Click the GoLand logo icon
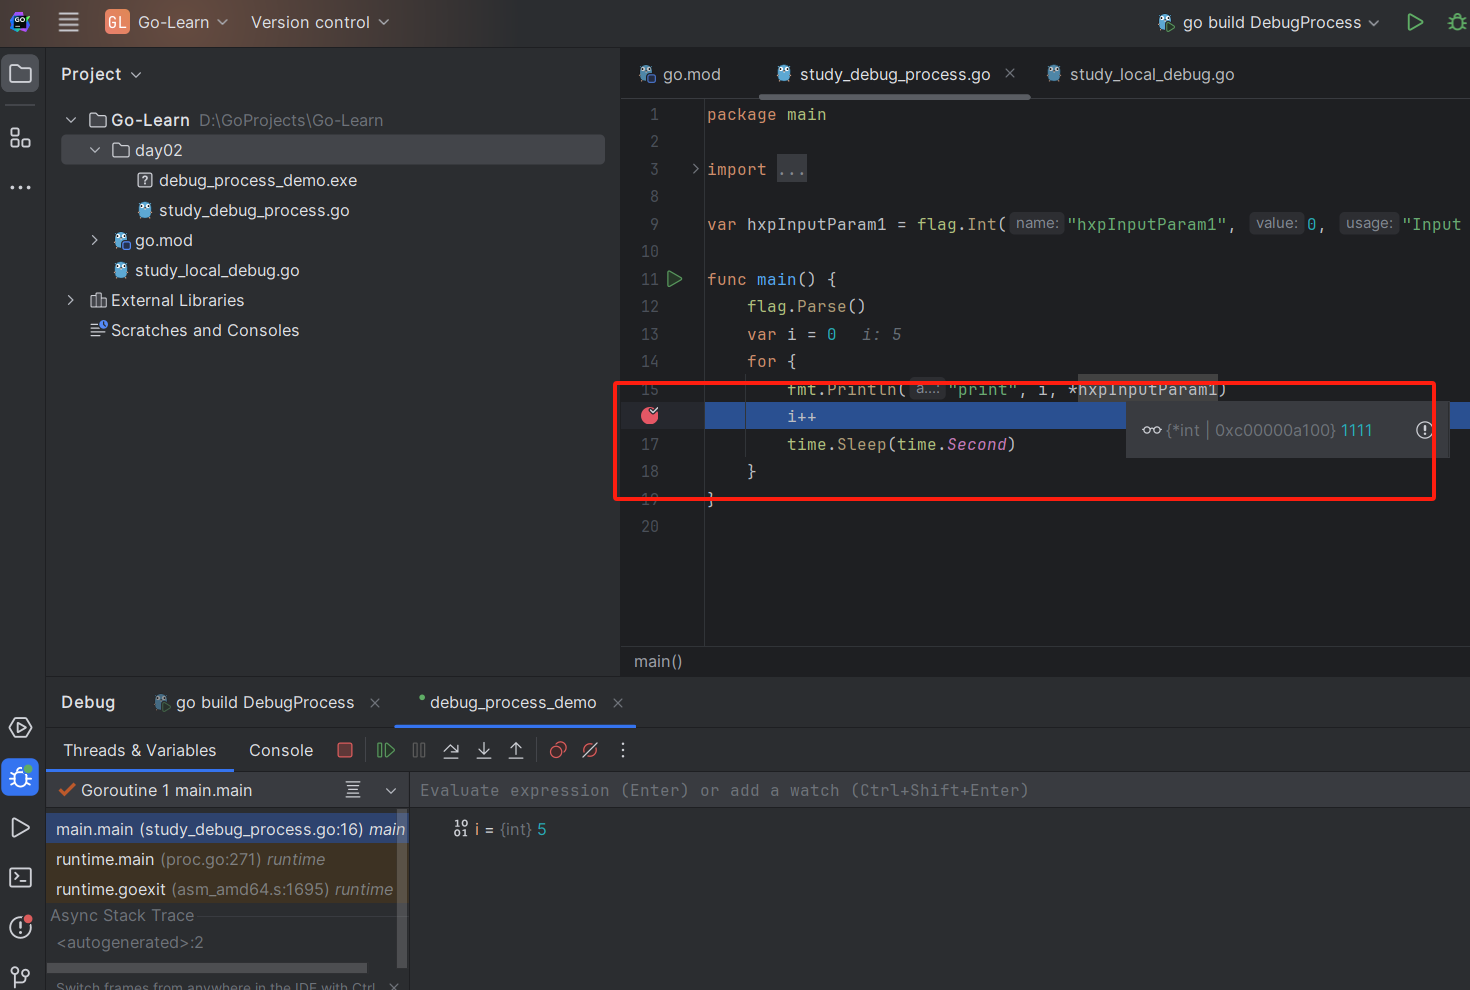Viewport: 1470px width, 990px height. click(x=20, y=22)
